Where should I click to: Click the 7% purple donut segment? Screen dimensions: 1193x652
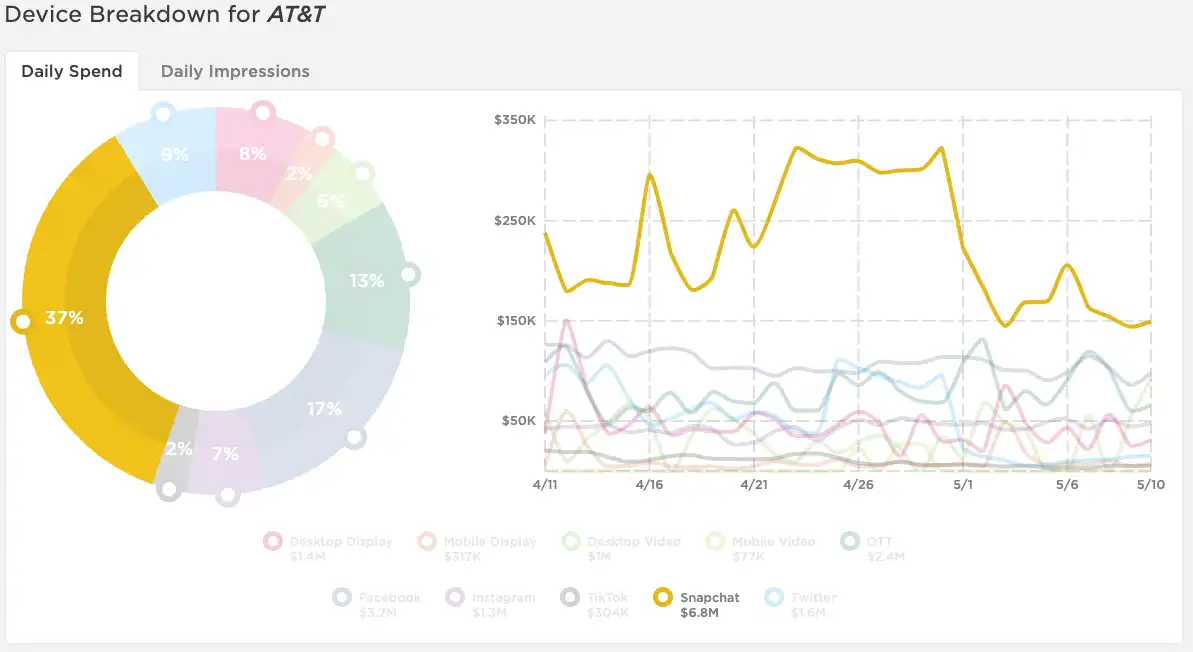coord(225,453)
